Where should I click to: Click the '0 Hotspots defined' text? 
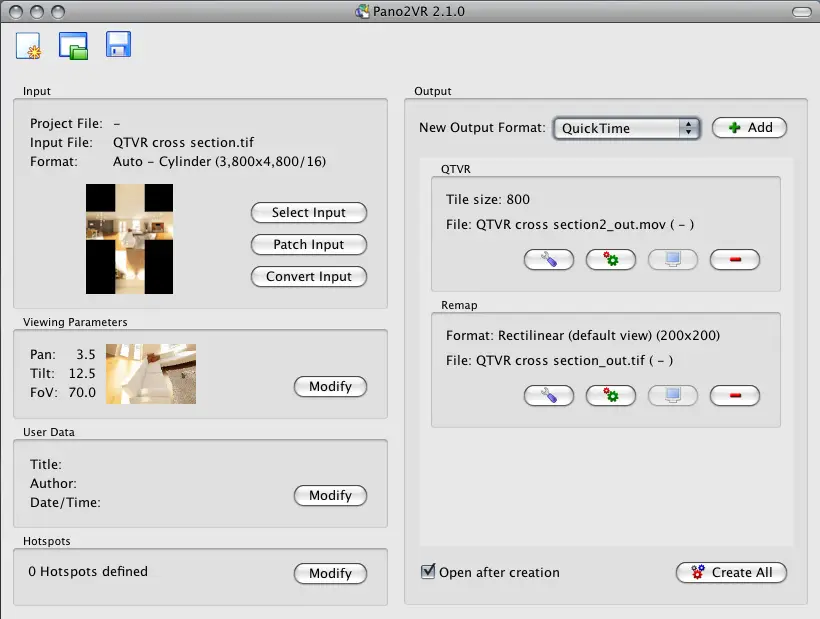pos(88,571)
